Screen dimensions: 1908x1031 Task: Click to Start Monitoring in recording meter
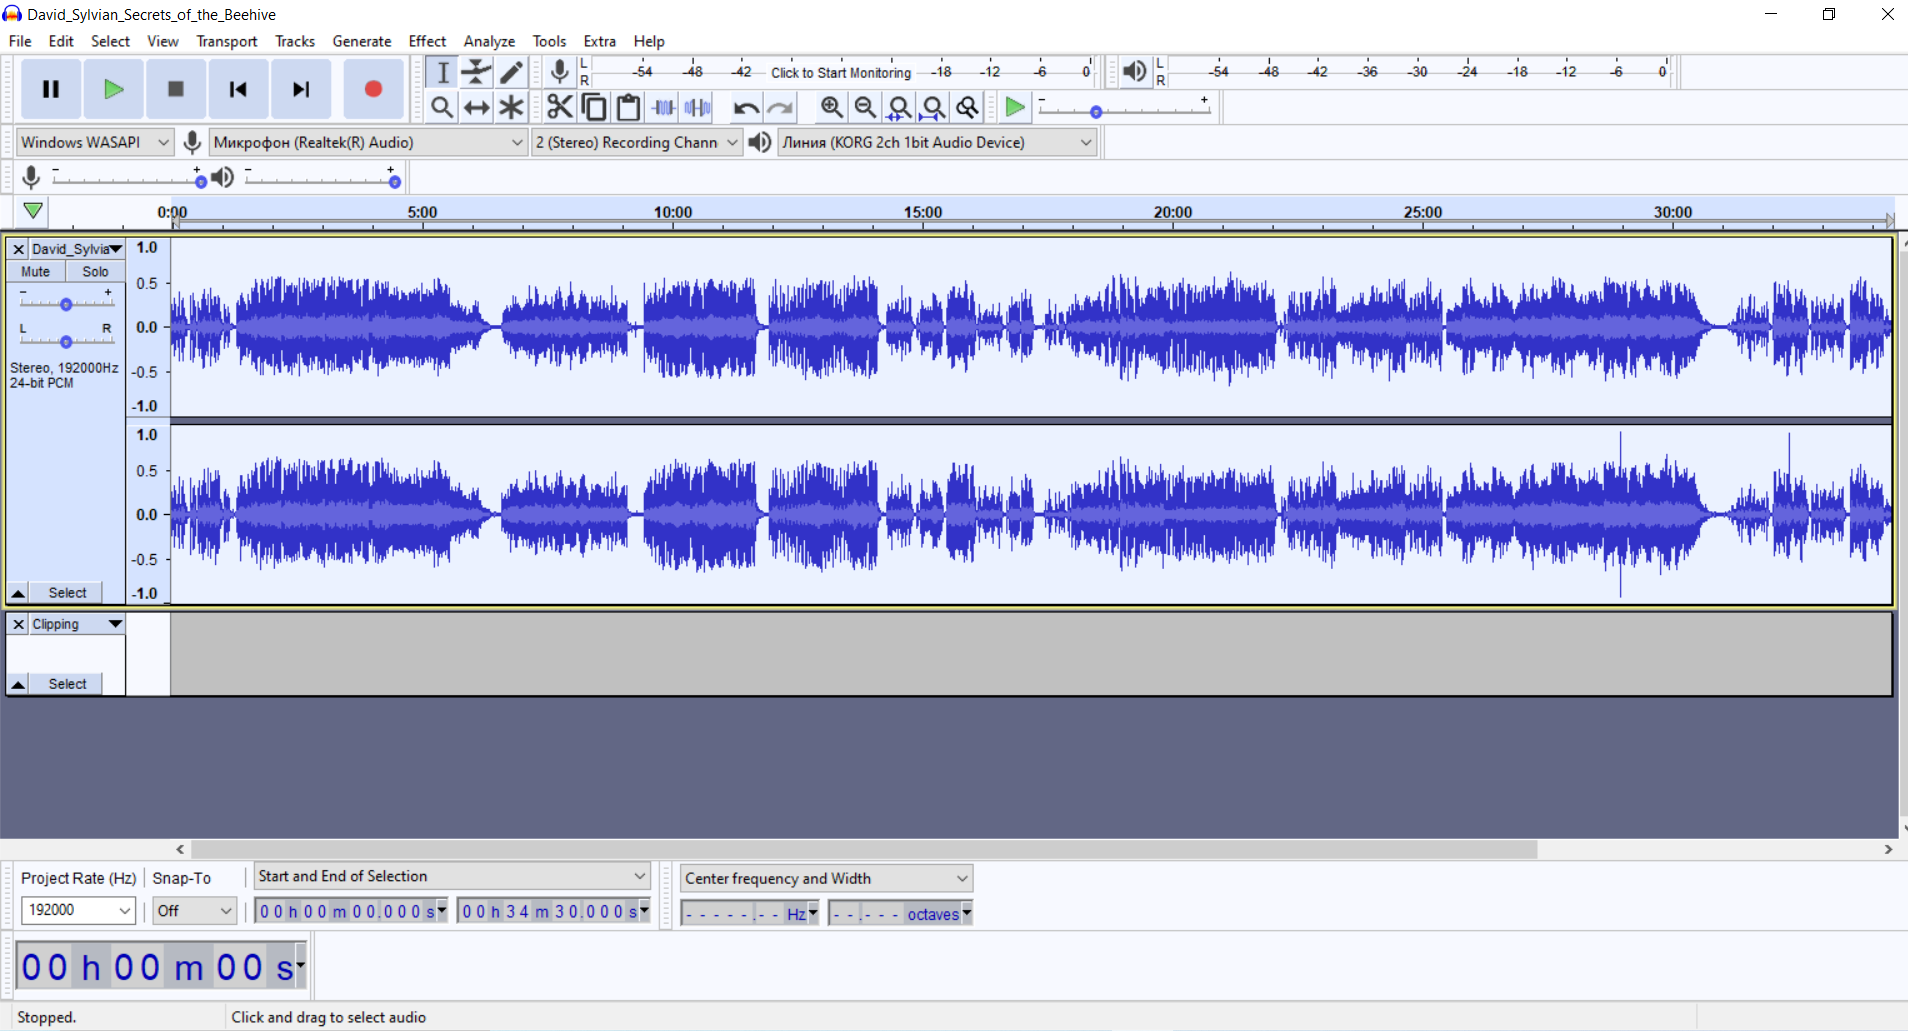coord(841,72)
